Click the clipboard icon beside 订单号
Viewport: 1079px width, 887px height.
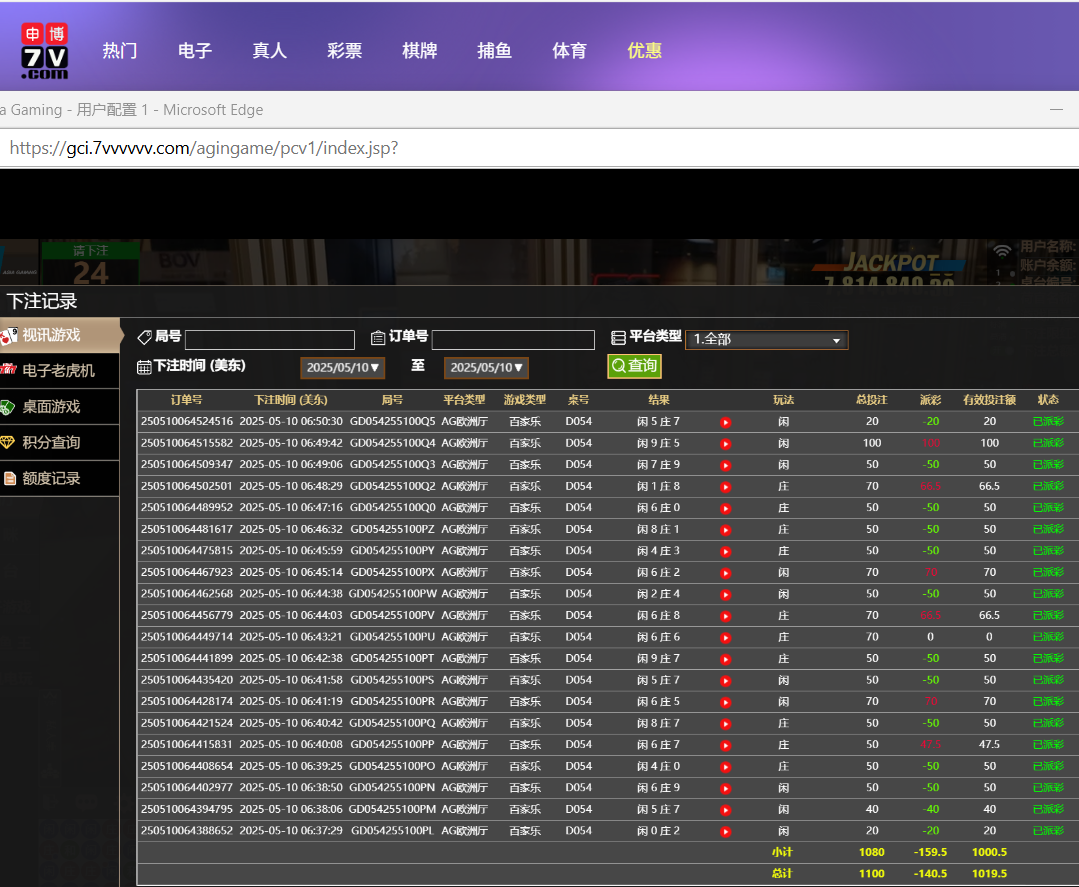click(x=378, y=338)
